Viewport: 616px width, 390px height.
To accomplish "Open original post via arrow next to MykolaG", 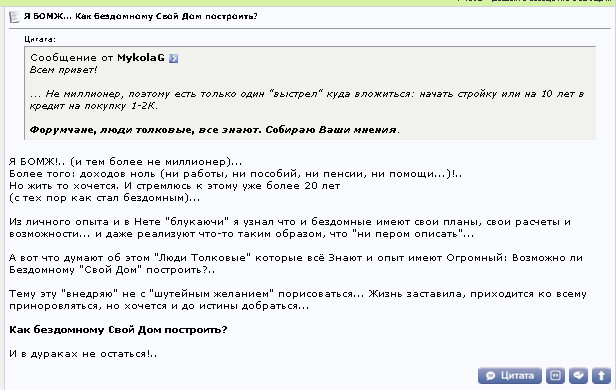I will coord(173,58).
